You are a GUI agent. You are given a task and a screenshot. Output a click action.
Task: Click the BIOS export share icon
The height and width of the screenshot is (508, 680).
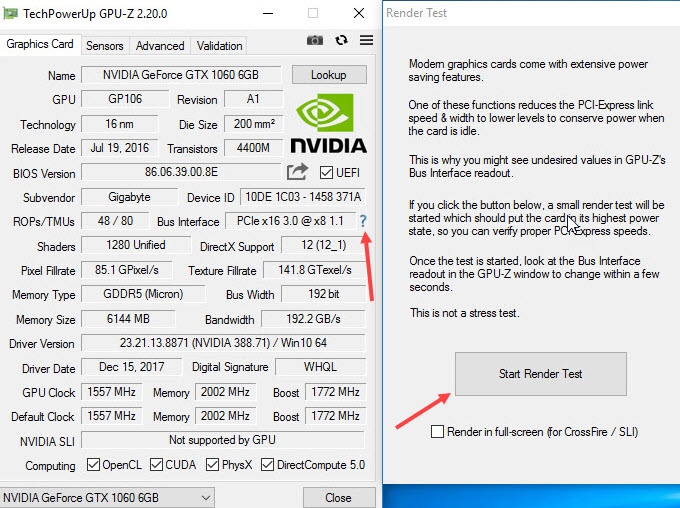tap(297, 172)
